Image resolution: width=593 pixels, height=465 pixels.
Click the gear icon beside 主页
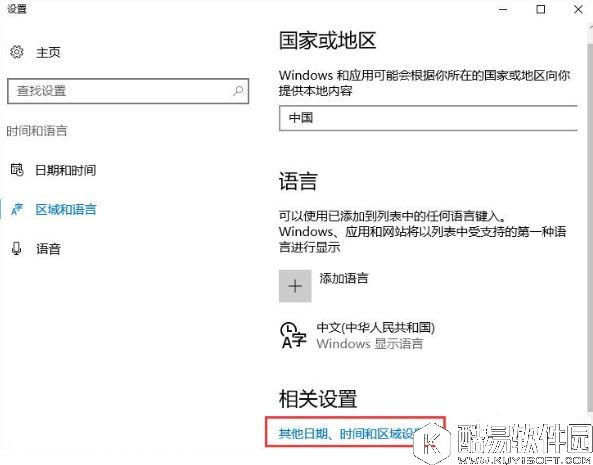coord(17,52)
